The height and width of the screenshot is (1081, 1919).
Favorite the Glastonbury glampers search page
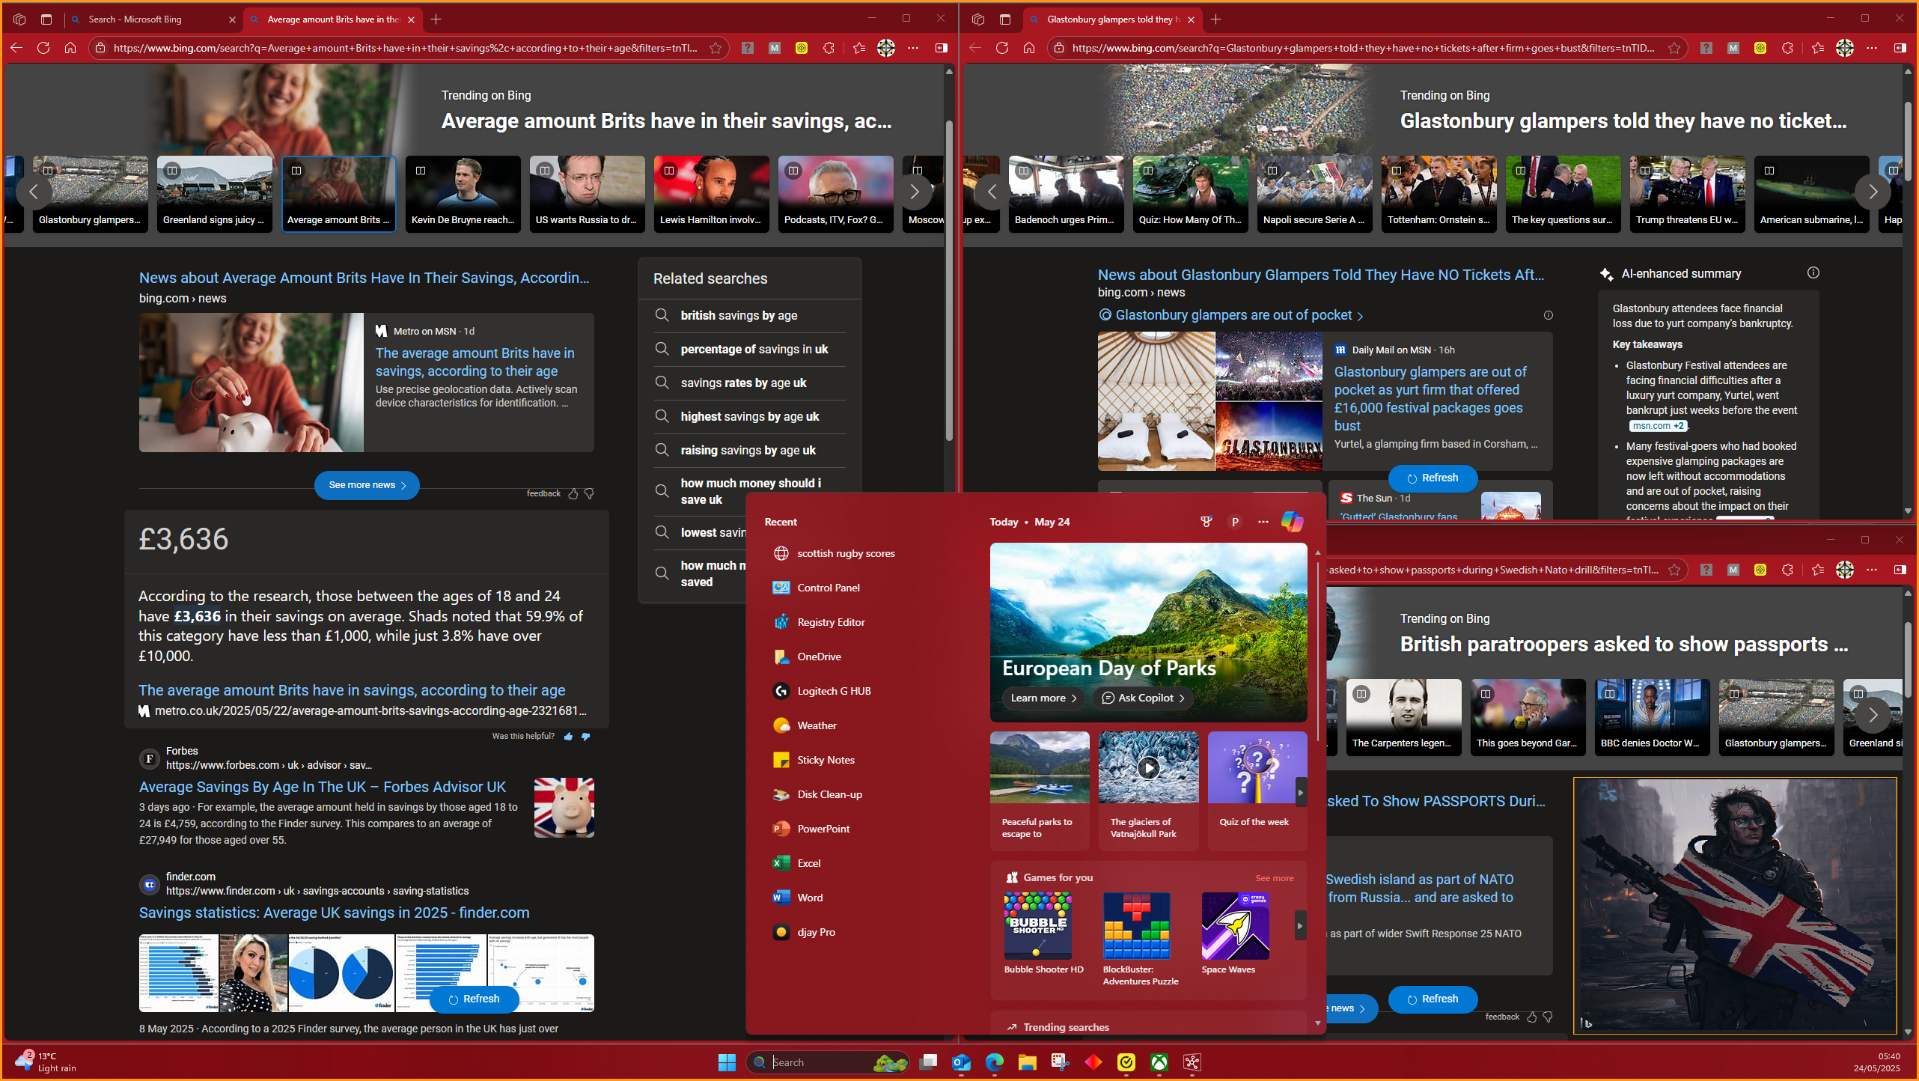point(1674,48)
